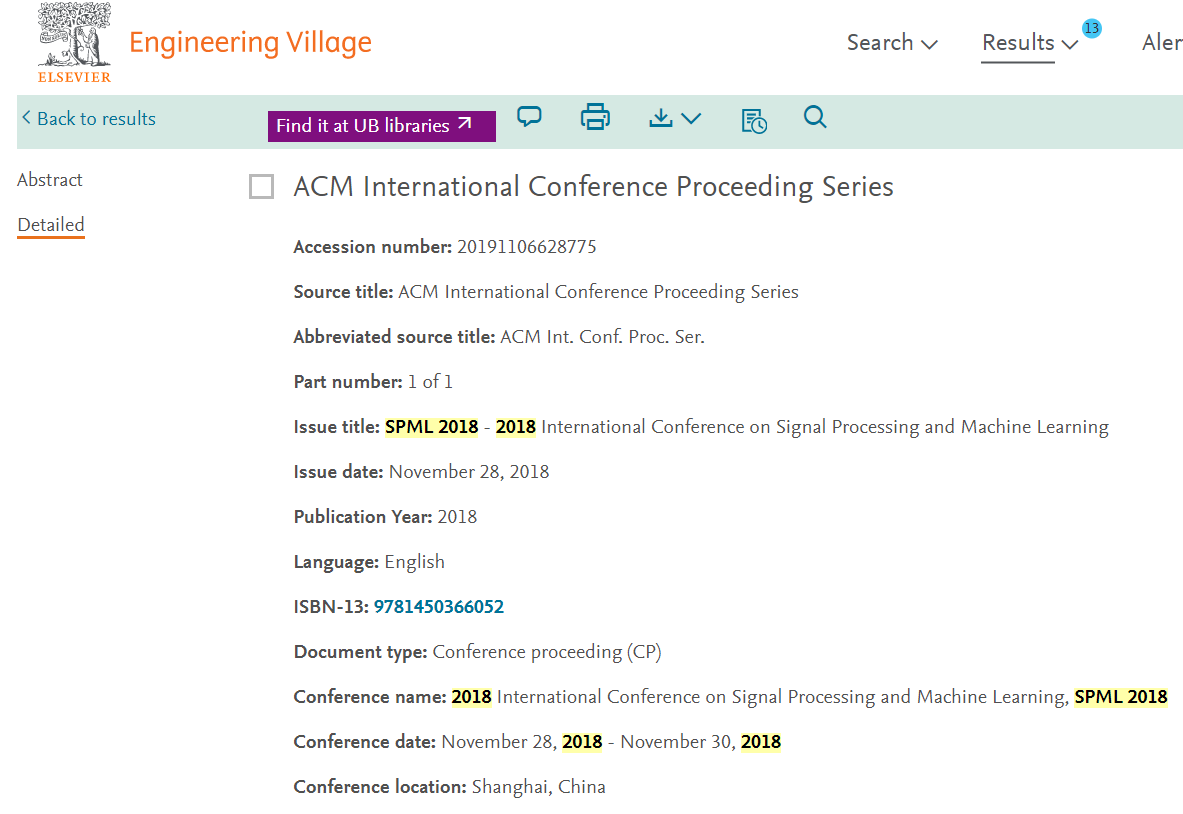The width and height of the screenshot is (1183, 814).
Task: Open the Alerts menu item
Action: click(x=1162, y=43)
